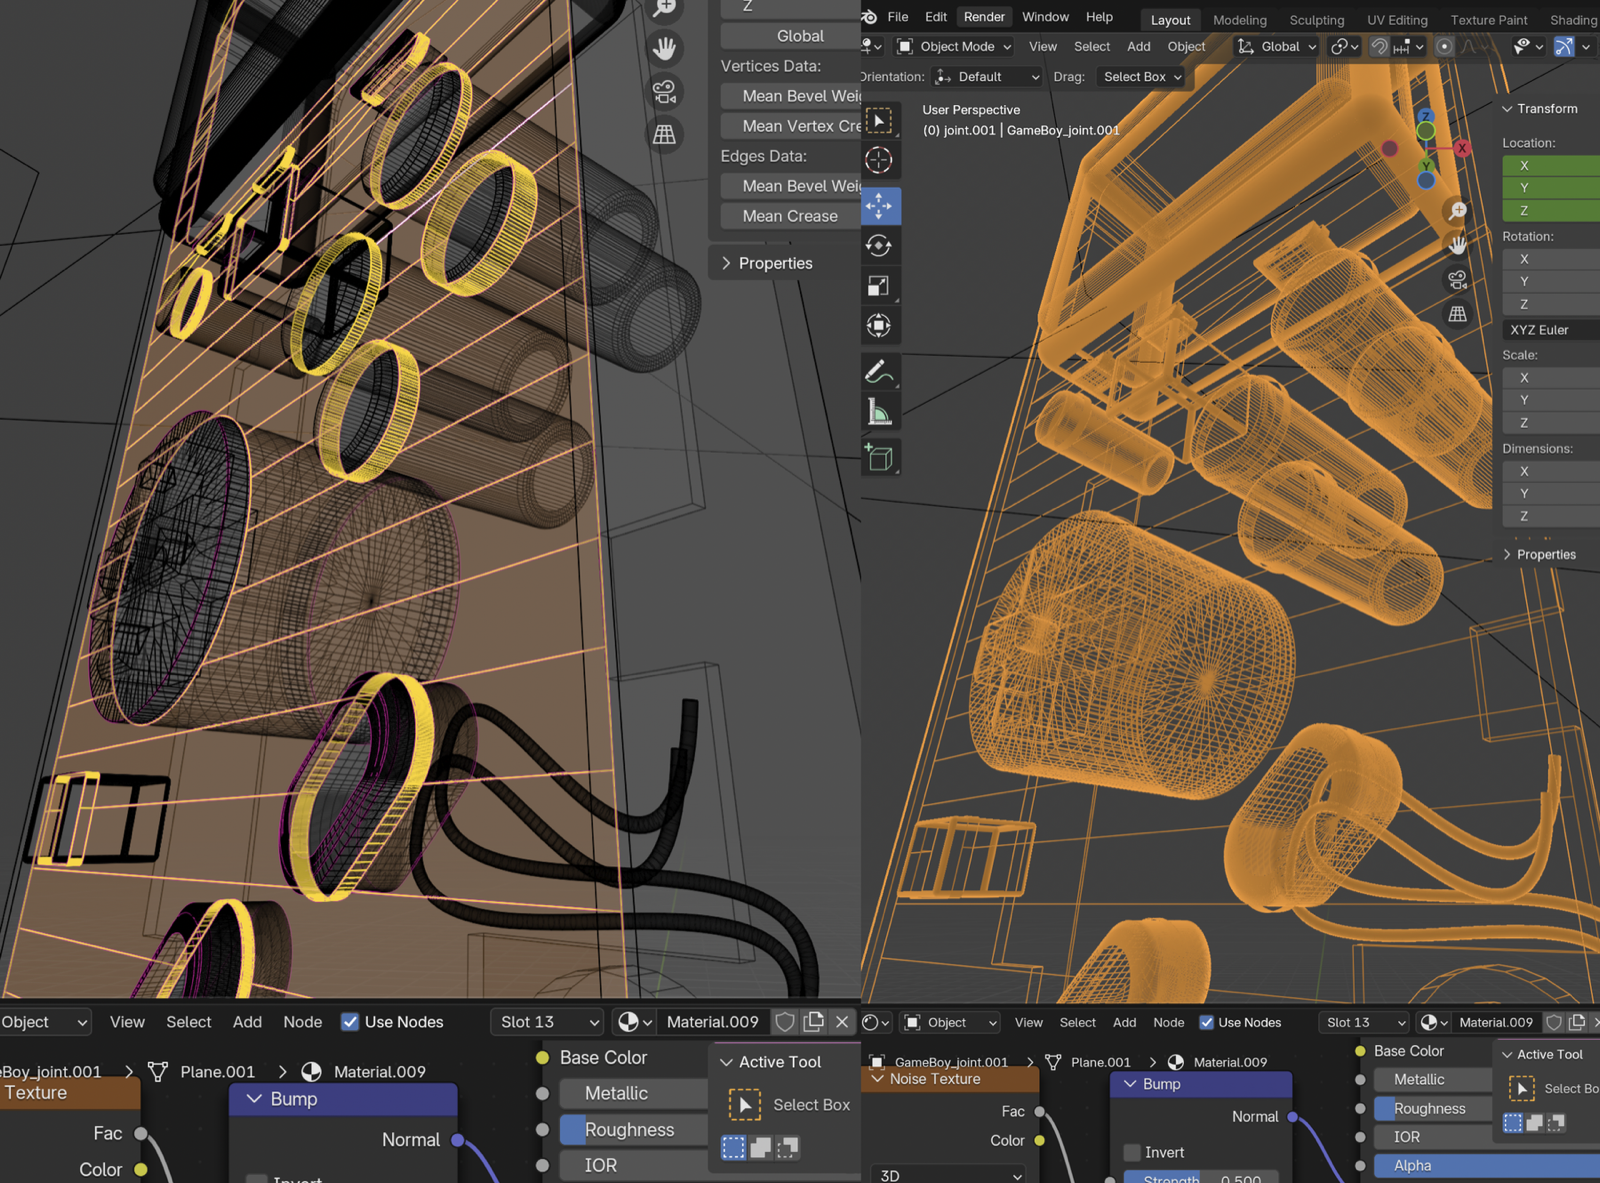Click fake user shield icon in left node editor
The height and width of the screenshot is (1183, 1600).
click(x=785, y=1022)
